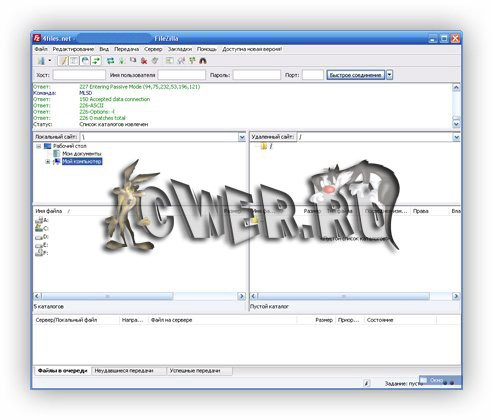Click the Хост input field
The image size is (493, 420).
79,75
